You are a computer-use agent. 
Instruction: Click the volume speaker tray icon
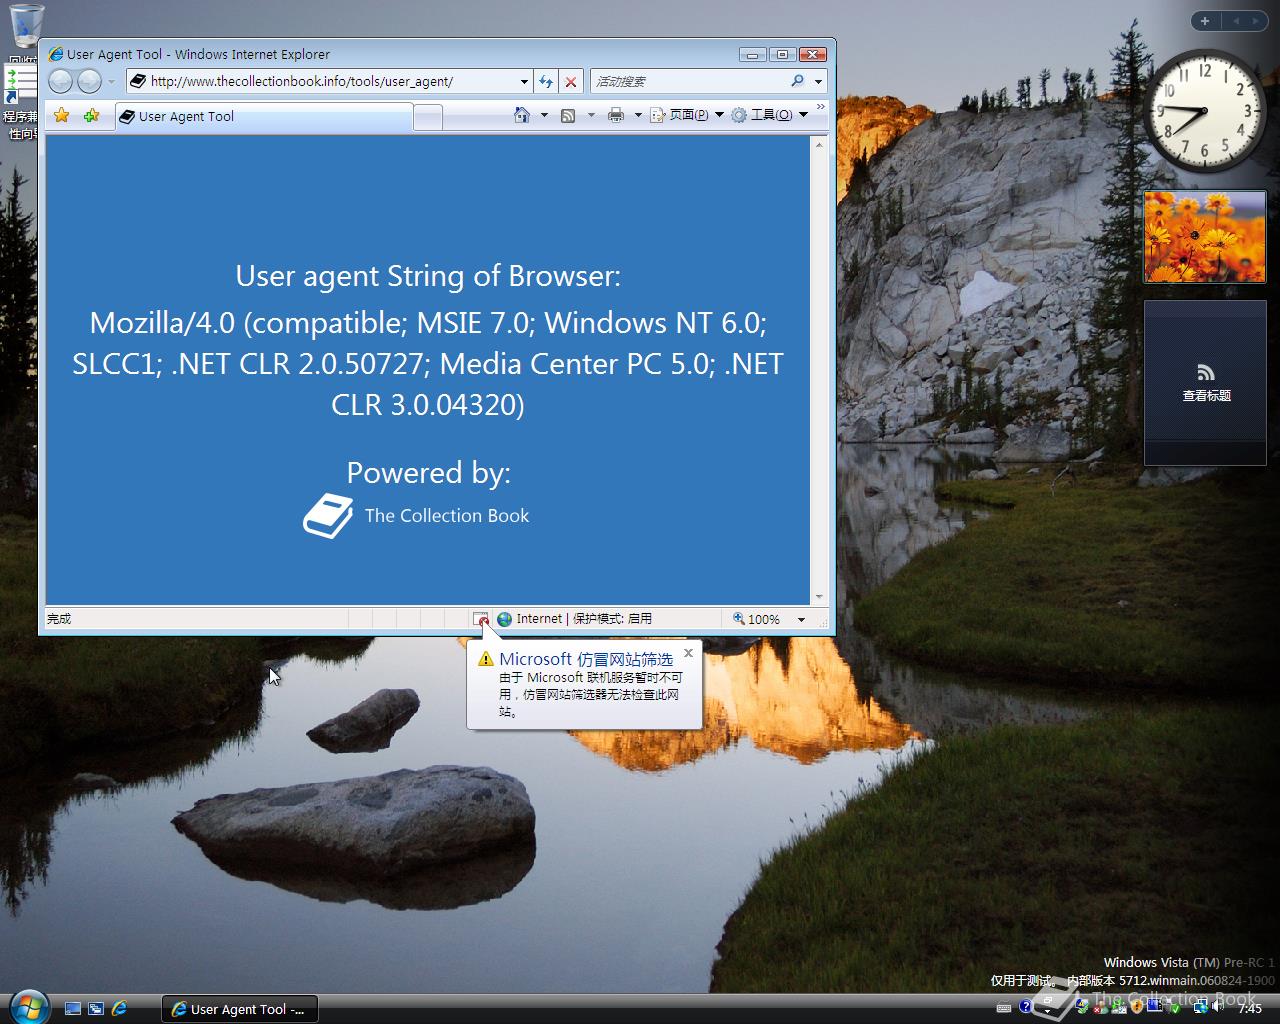tap(1218, 1006)
